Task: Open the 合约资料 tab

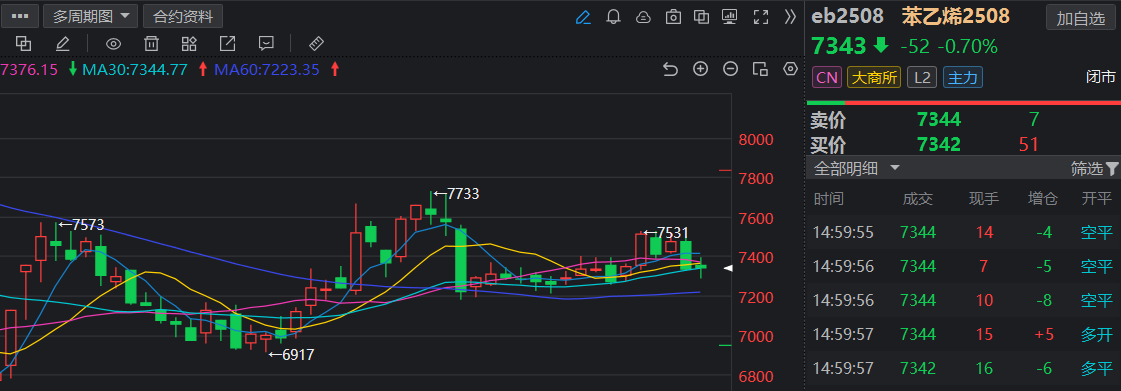Action: tap(182, 16)
